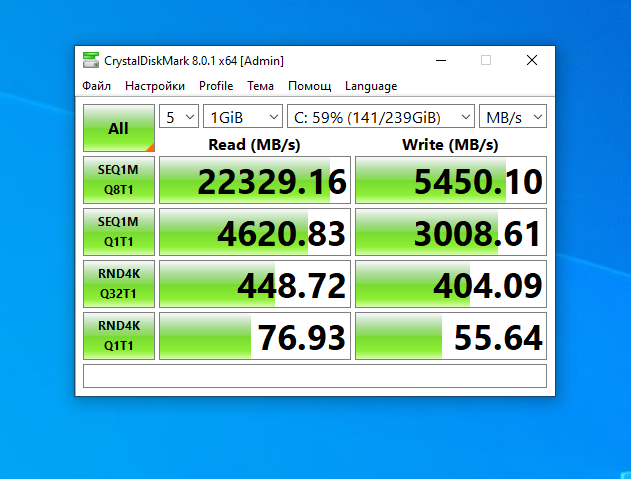631x479 pixels.
Task: Click the 5450.10 write result
Action: pyautogui.click(x=451, y=180)
